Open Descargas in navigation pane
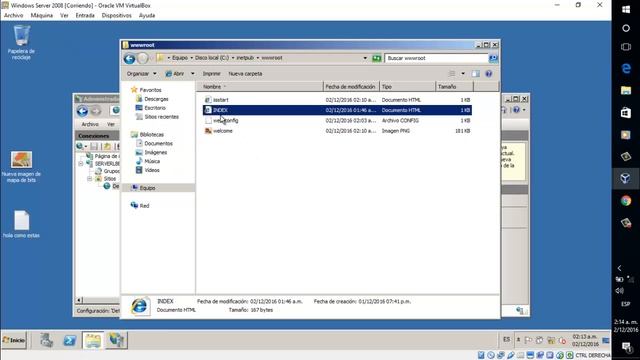Image resolution: width=640 pixels, height=360 pixels. point(156,99)
